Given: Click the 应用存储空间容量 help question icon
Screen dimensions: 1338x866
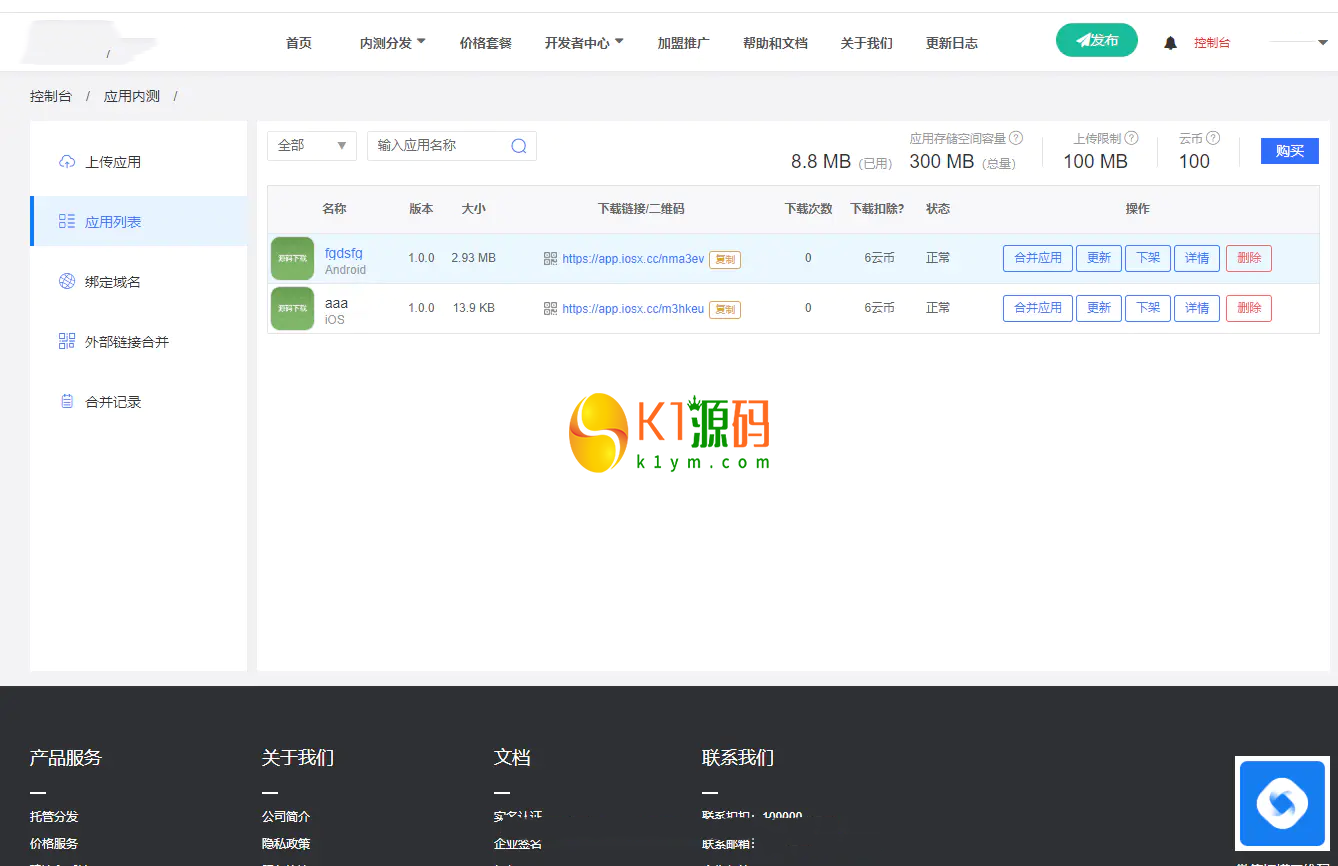Looking at the screenshot, I should click(1016, 138).
